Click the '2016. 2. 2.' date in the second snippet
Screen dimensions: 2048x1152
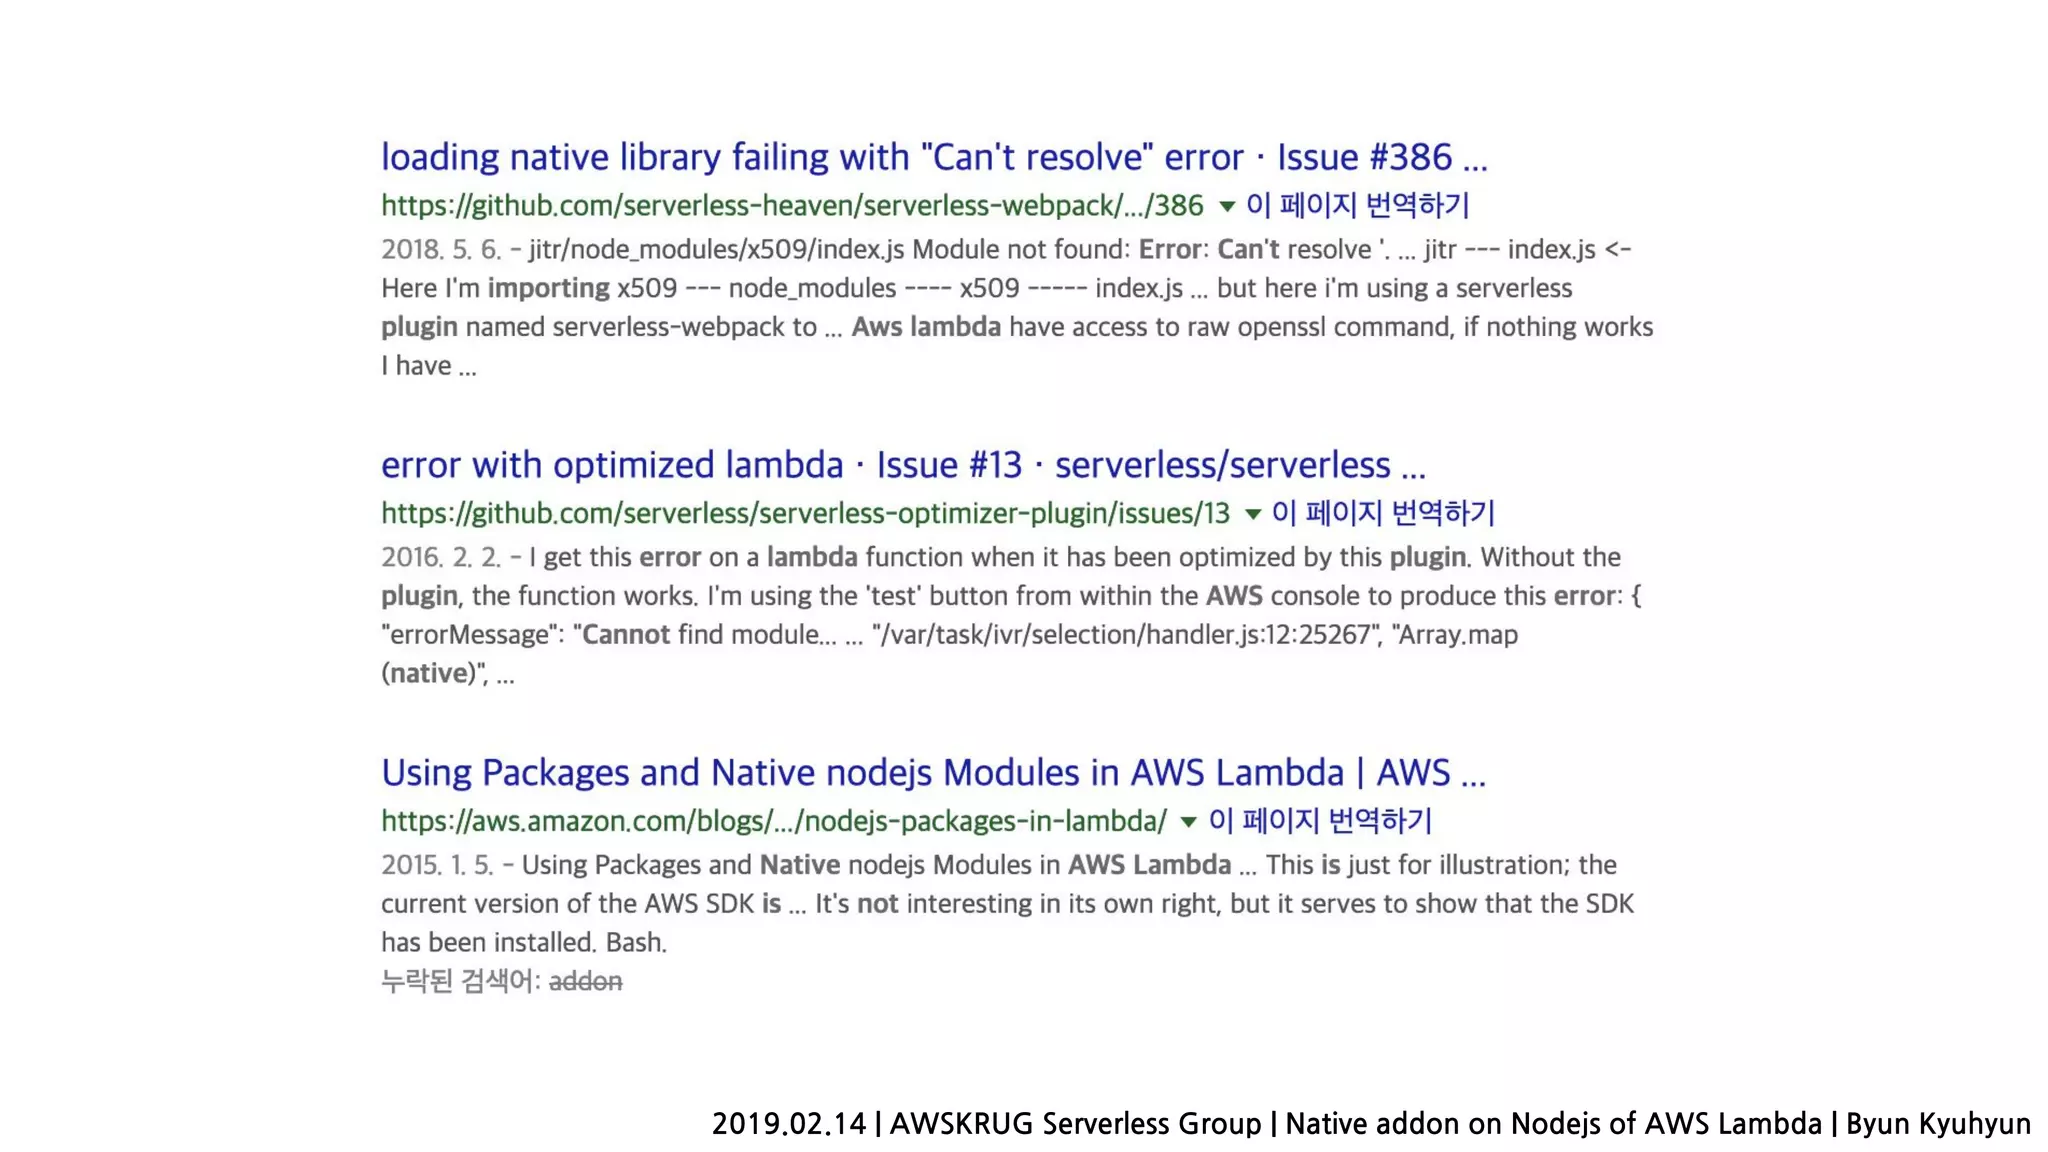441,557
